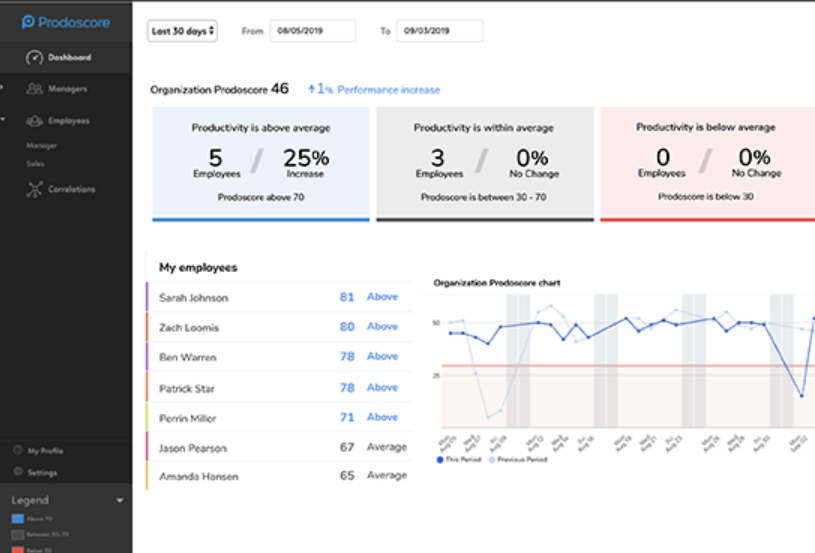Viewport: 815px width, 553px height.
Task: Click the My Profile icon
Action: click(x=18, y=450)
